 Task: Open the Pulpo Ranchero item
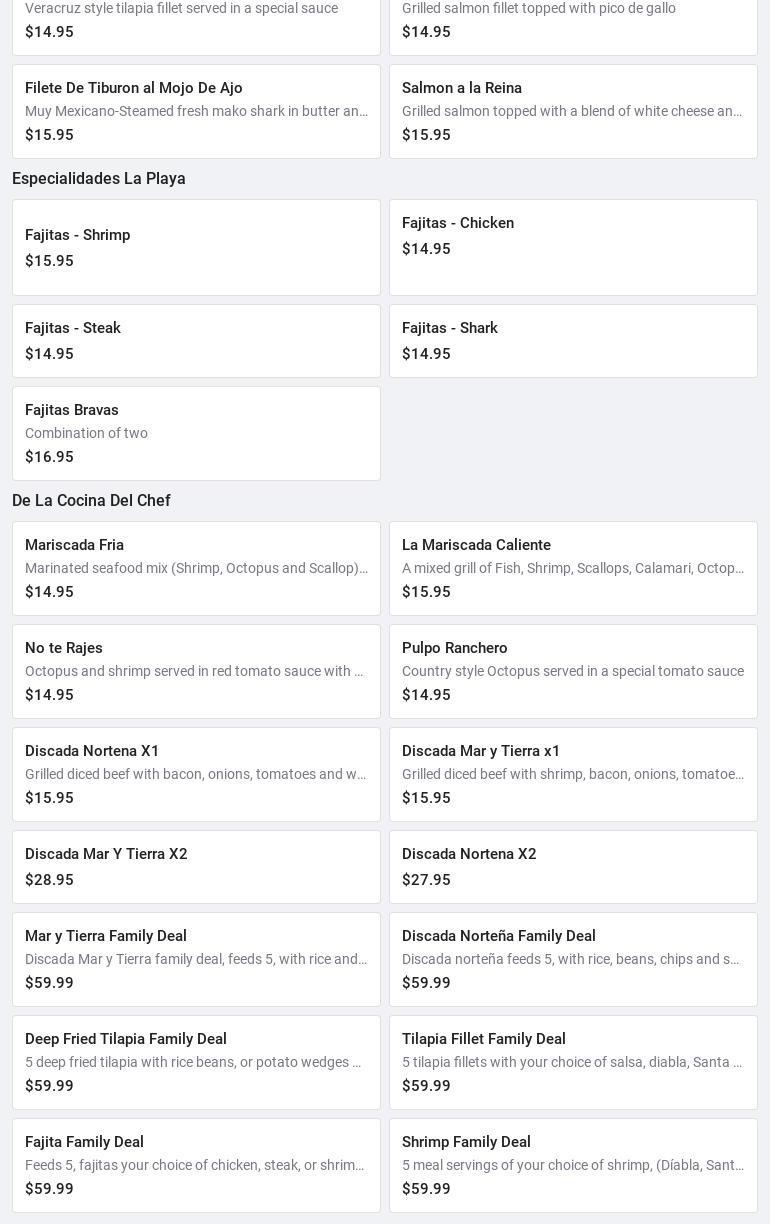click(x=573, y=671)
